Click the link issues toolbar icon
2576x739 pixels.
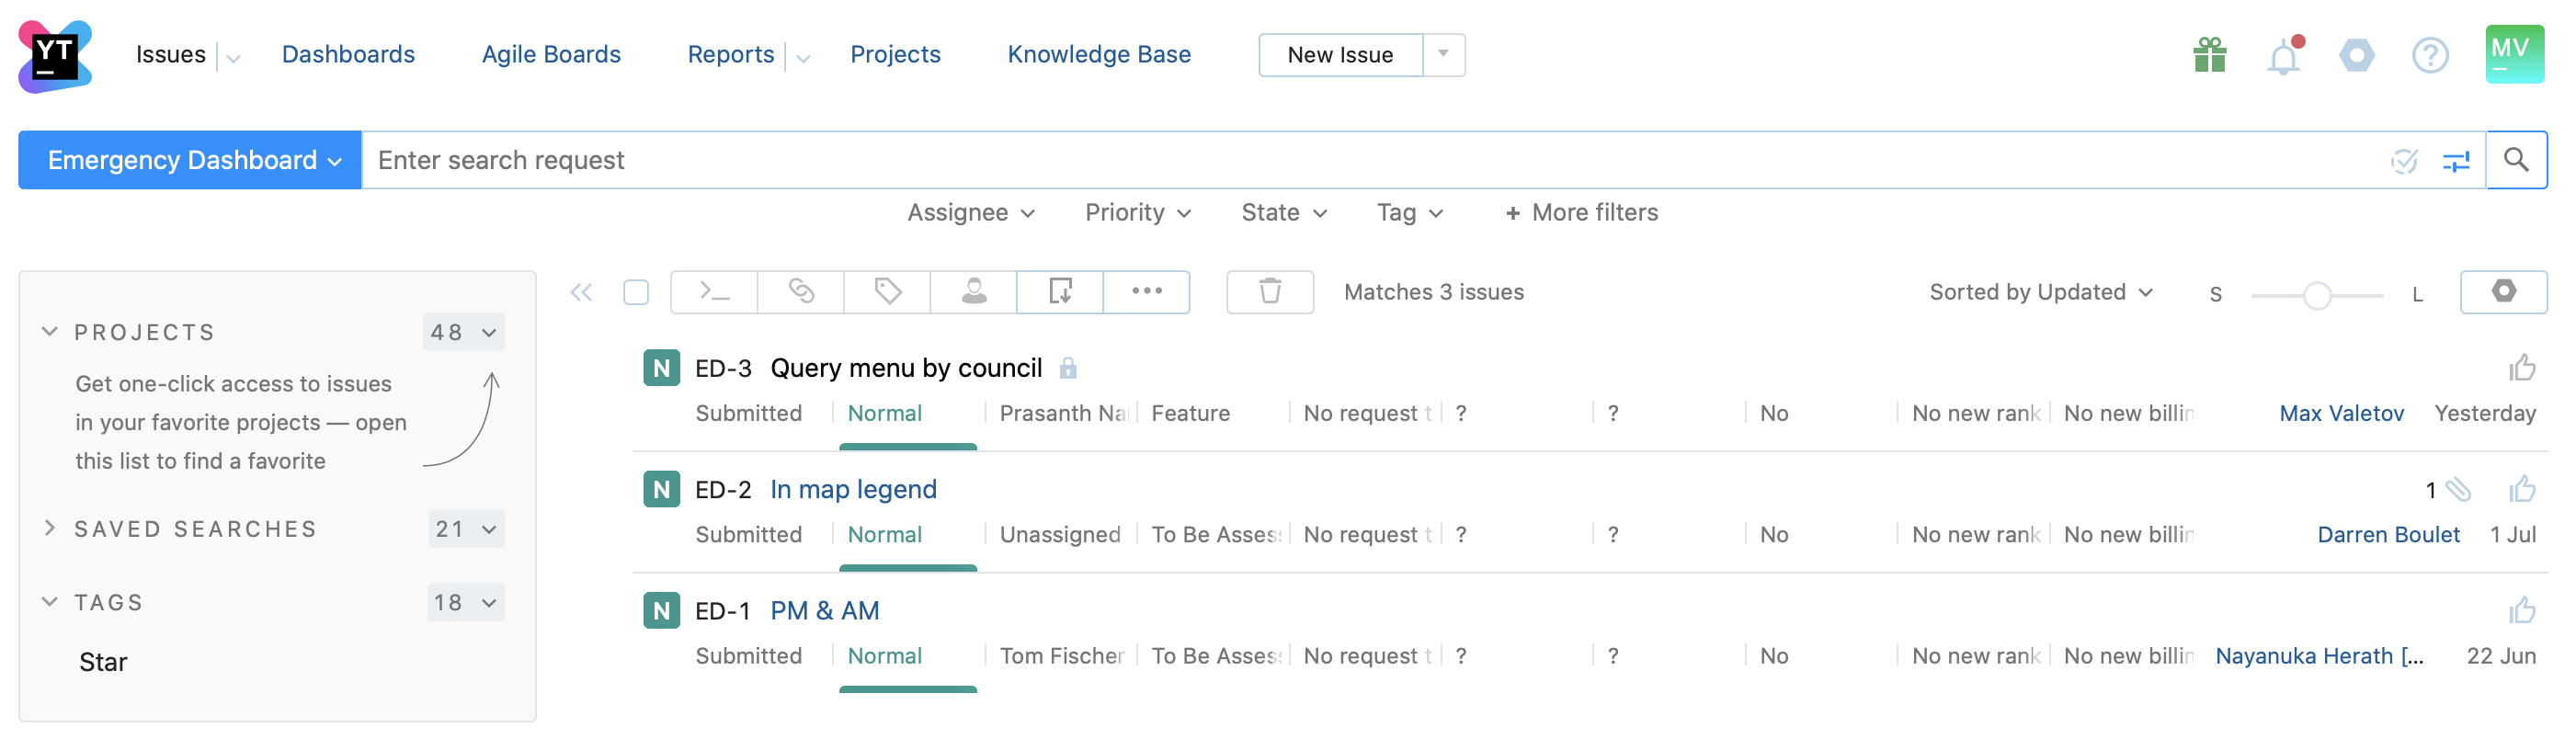pyautogui.click(x=801, y=292)
